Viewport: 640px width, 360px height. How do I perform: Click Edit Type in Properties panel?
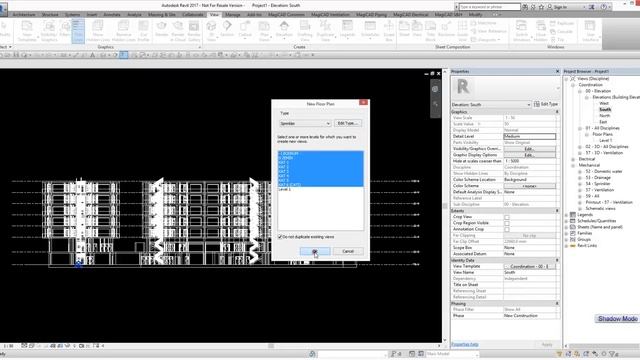(546, 104)
